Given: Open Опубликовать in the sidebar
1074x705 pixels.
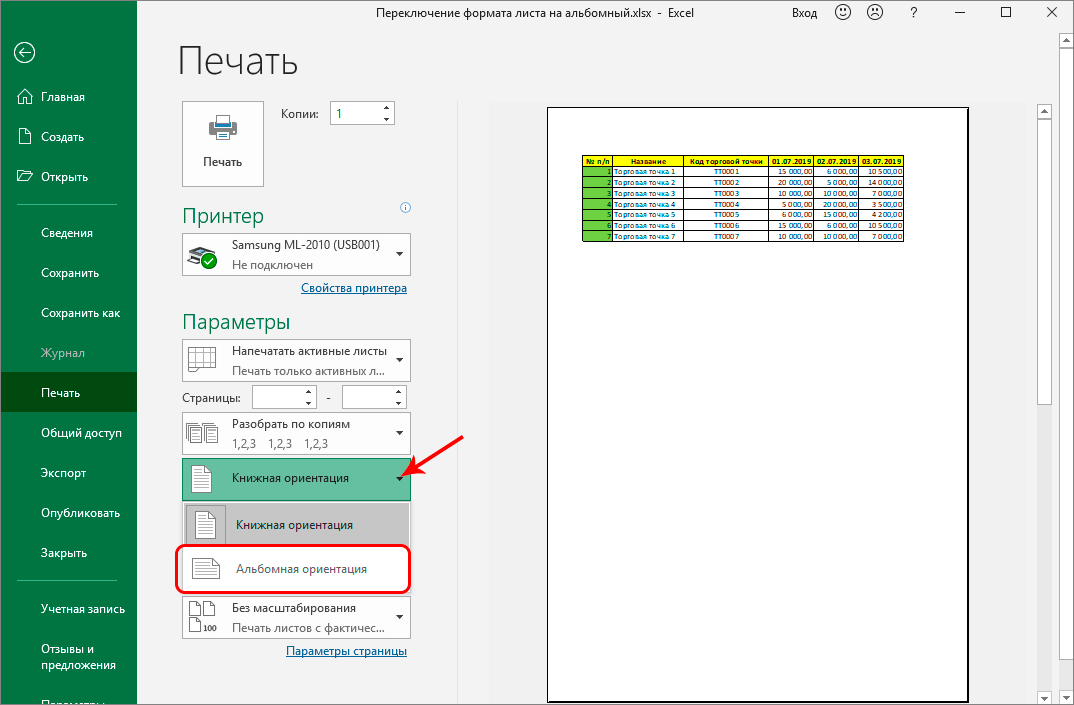Looking at the screenshot, I should [81, 513].
